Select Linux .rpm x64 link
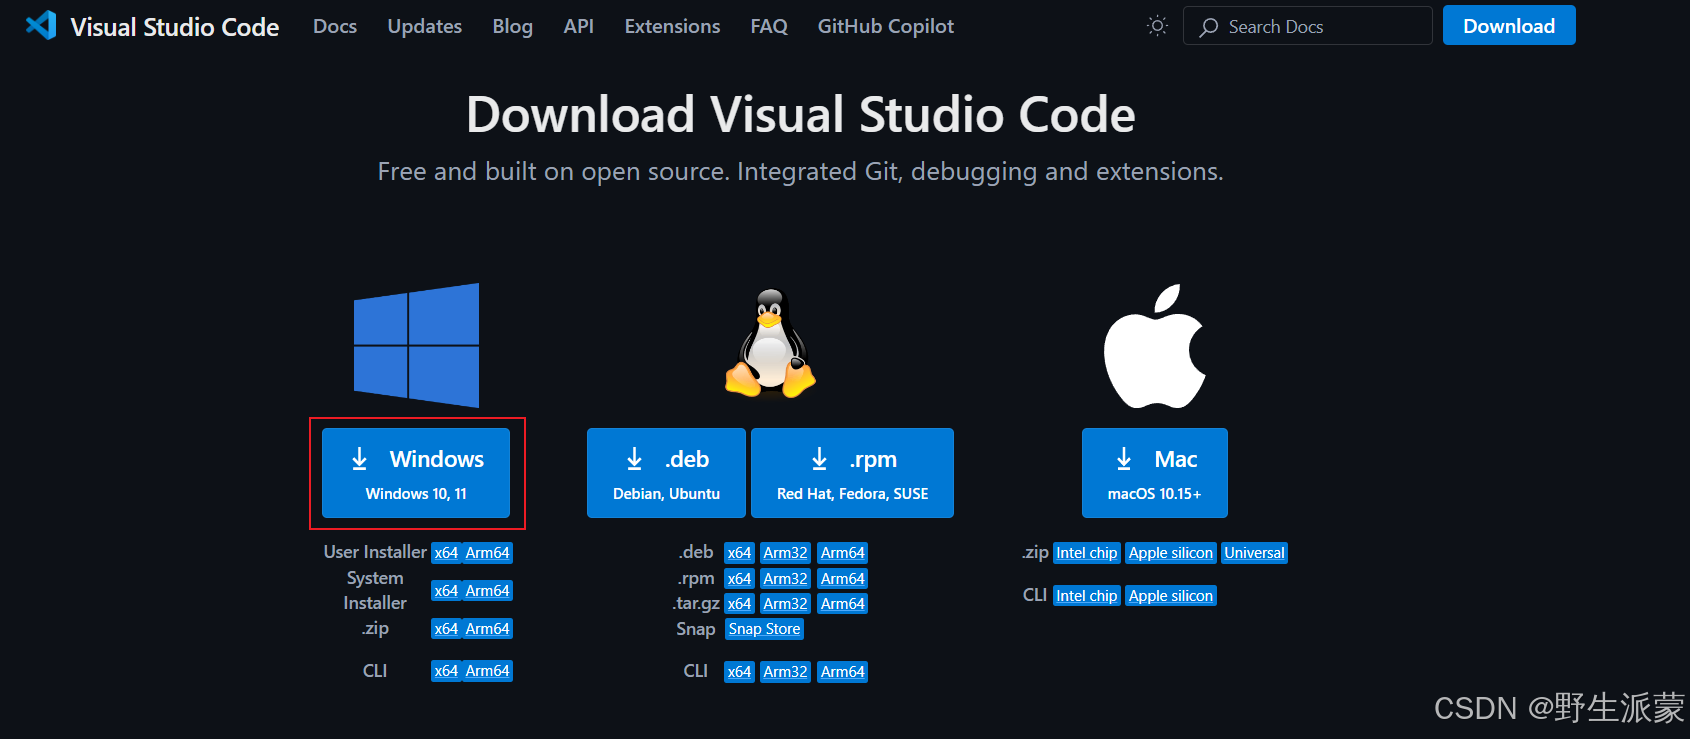 (739, 579)
